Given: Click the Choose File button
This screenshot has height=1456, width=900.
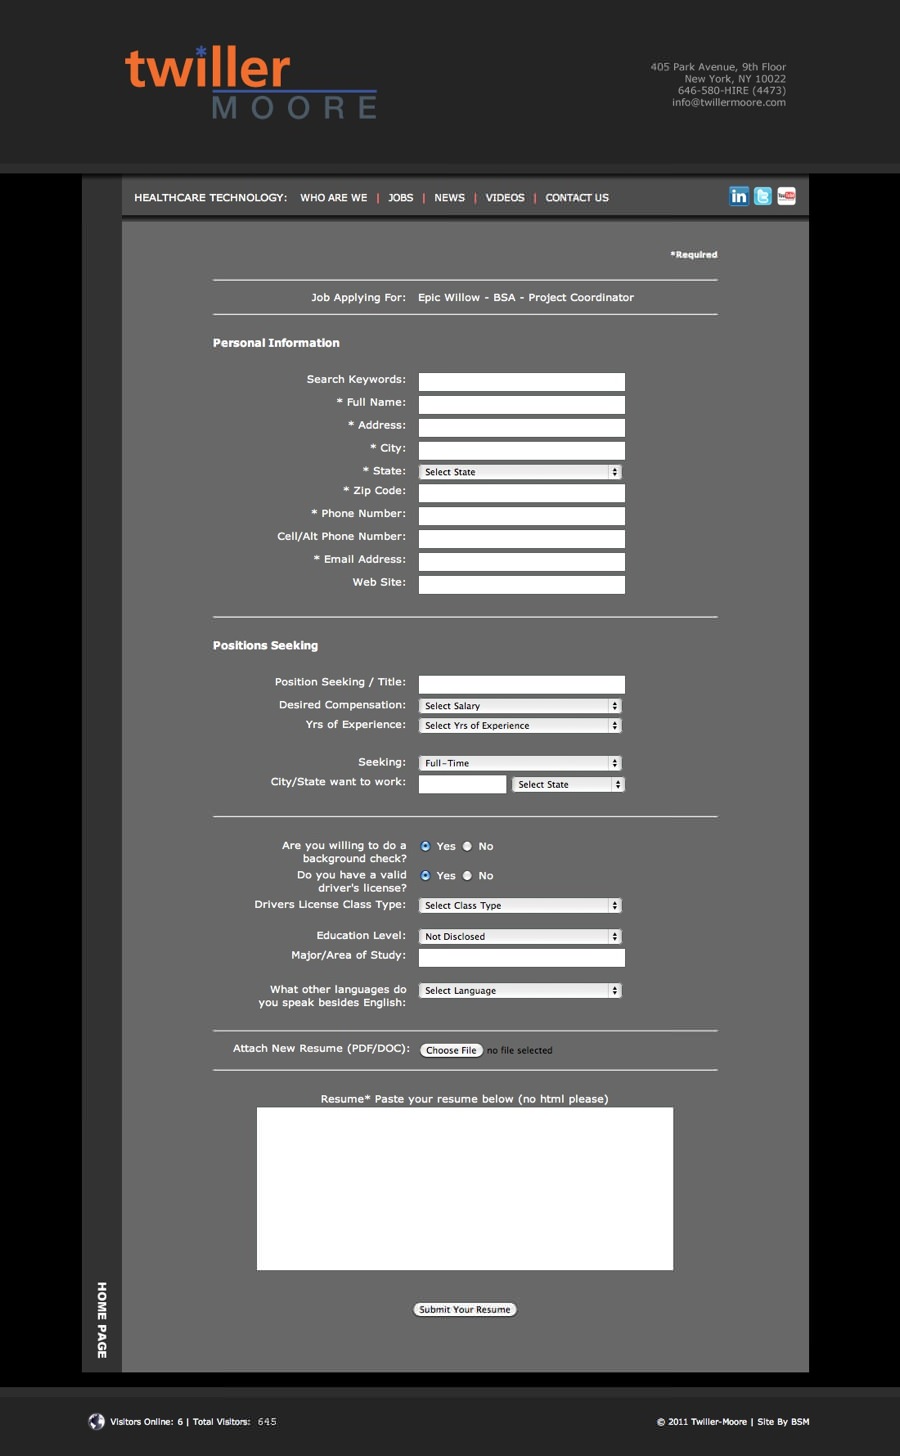Looking at the screenshot, I should [452, 1051].
